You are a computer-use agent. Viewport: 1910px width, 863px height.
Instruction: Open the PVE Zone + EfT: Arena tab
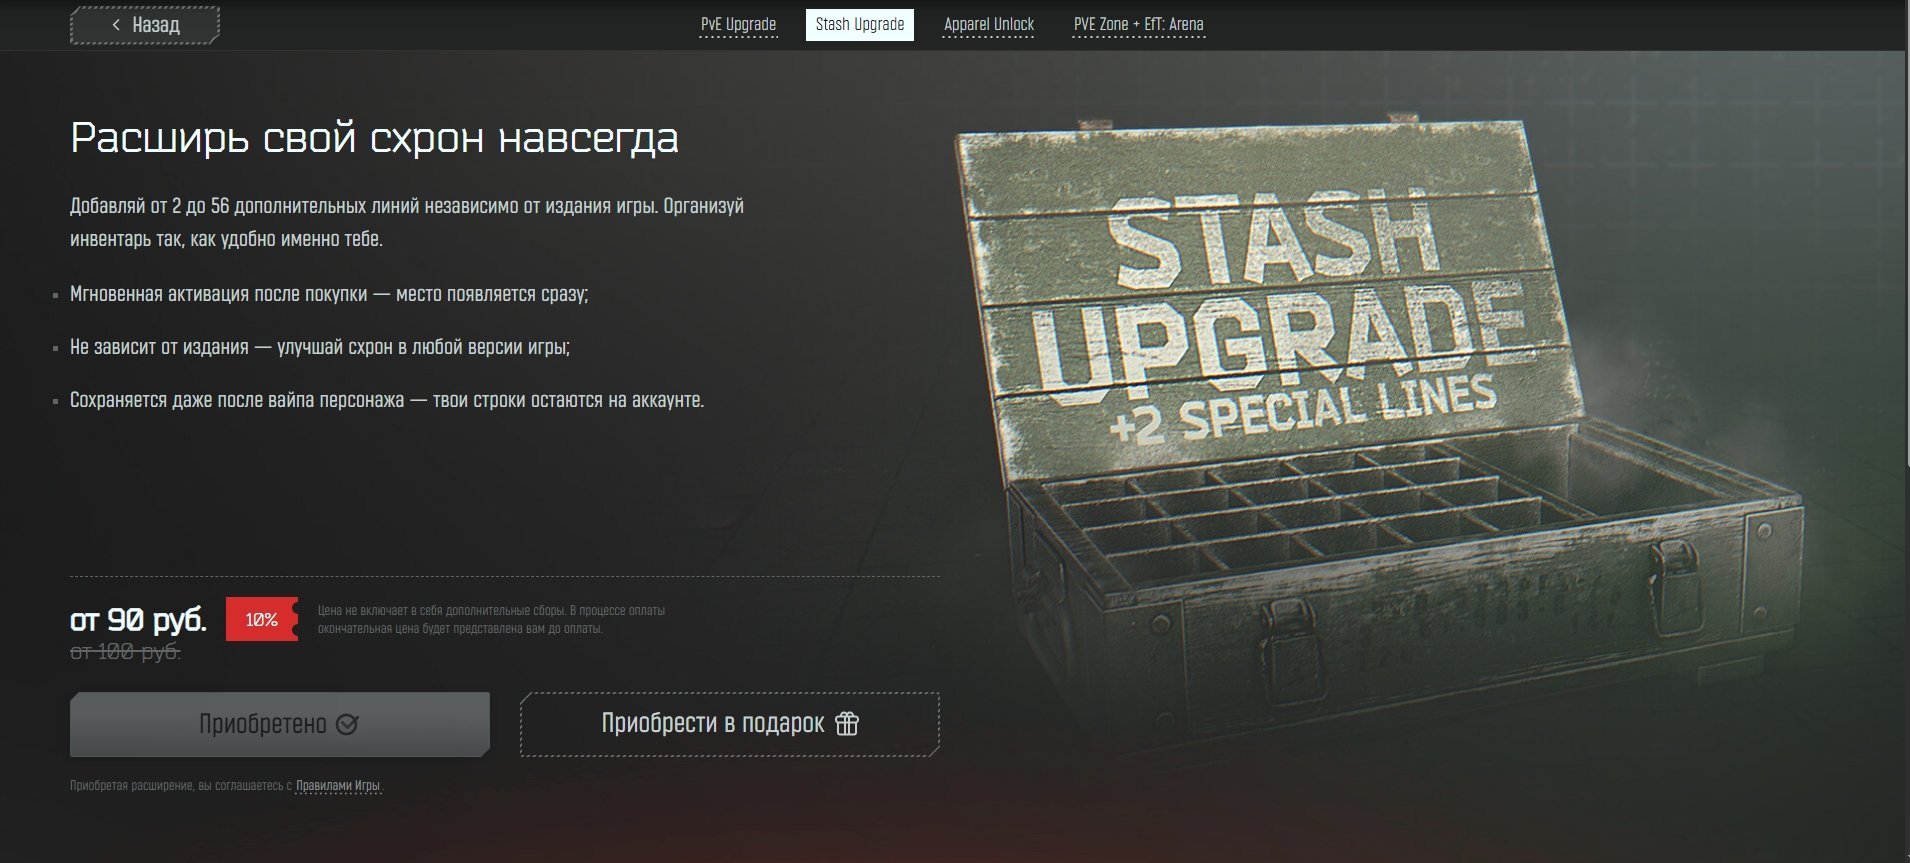pyautogui.click(x=1138, y=24)
